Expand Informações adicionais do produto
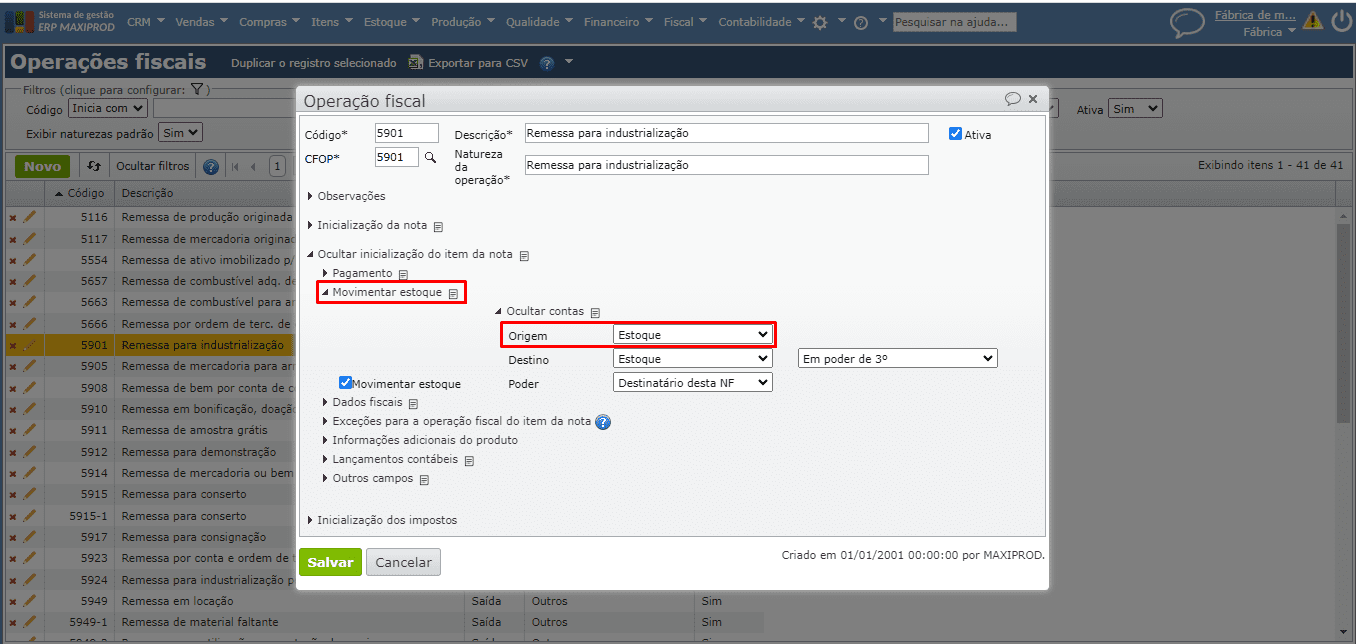This screenshot has height=644, width=1356. point(420,440)
